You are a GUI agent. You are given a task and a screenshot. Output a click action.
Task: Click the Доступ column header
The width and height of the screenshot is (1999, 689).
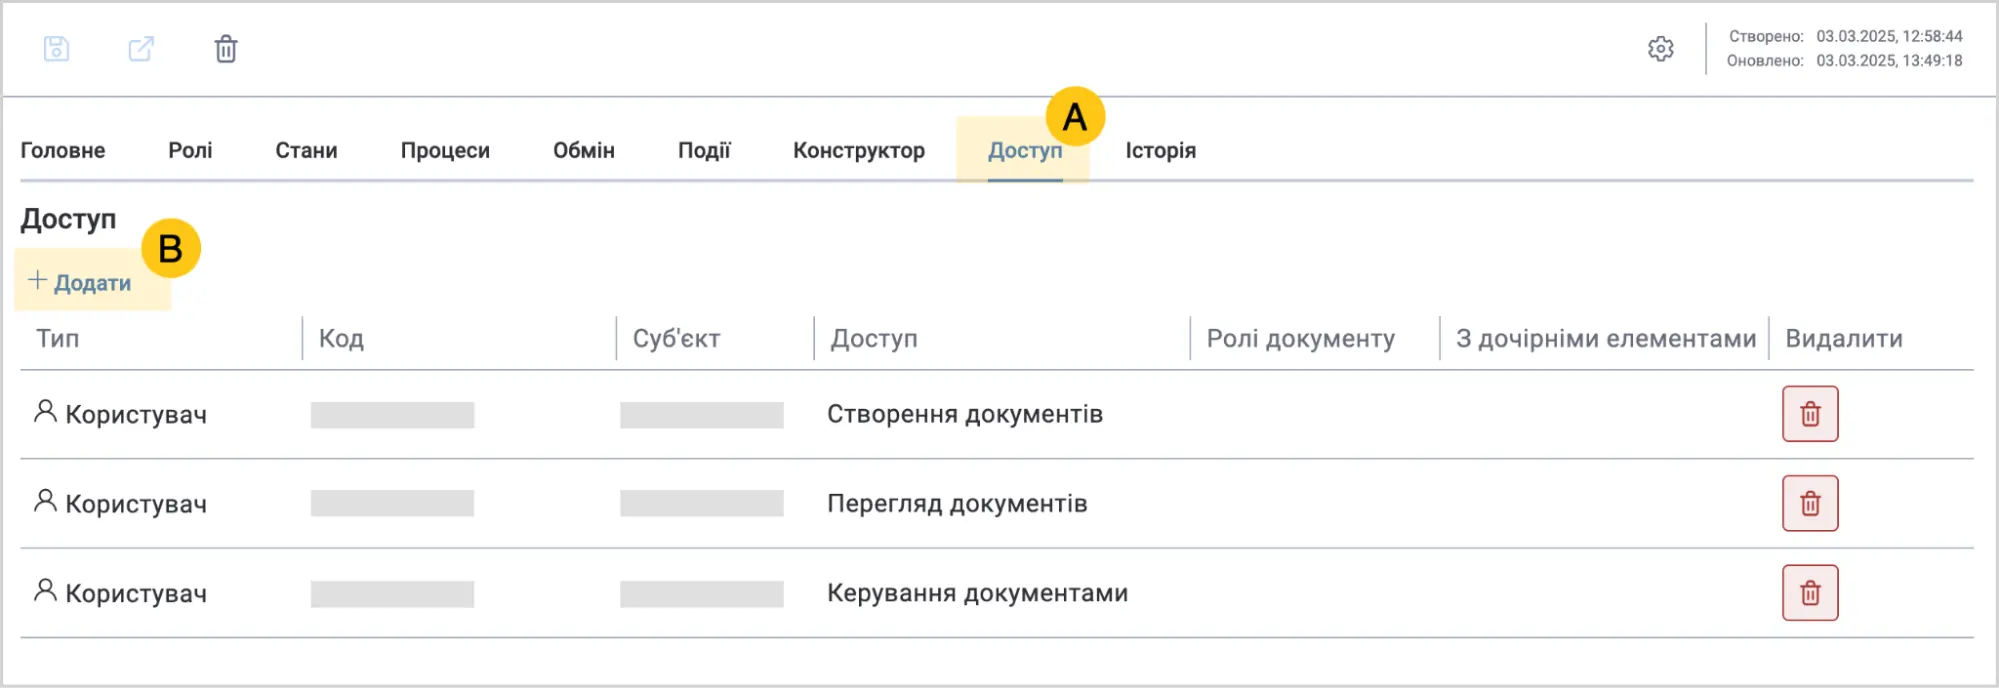click(x=874, y=339)
